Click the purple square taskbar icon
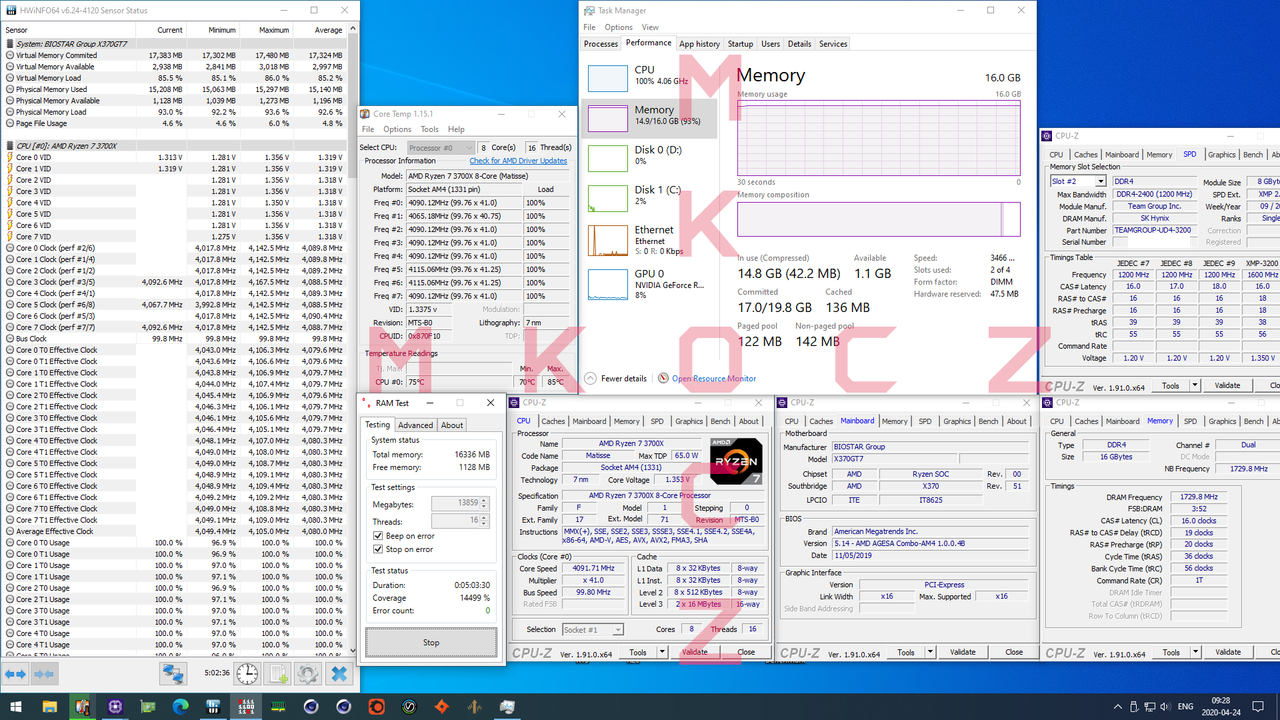 [115, 707]
